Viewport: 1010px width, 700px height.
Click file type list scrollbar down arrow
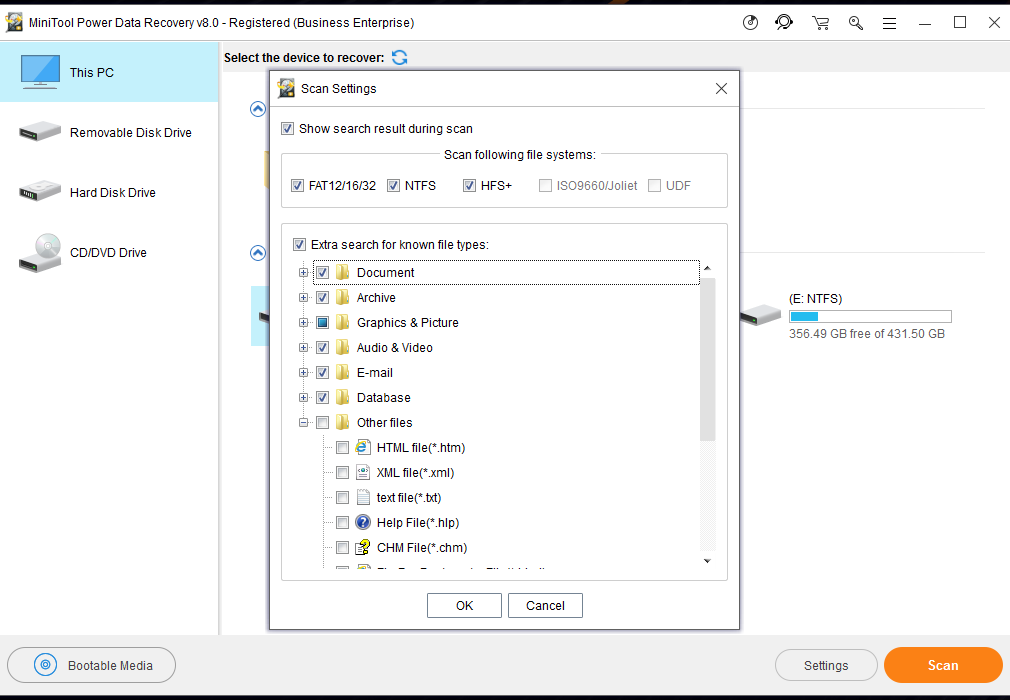click(x=707, y=561)
